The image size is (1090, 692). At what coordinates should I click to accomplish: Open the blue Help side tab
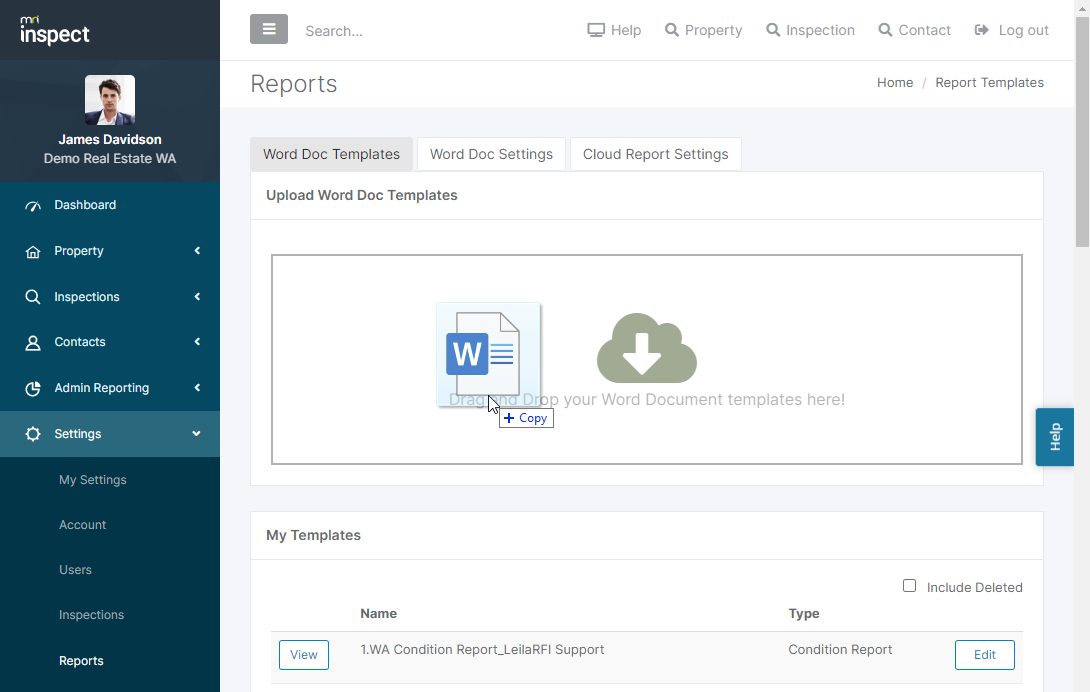click(x=1055, y=437)
